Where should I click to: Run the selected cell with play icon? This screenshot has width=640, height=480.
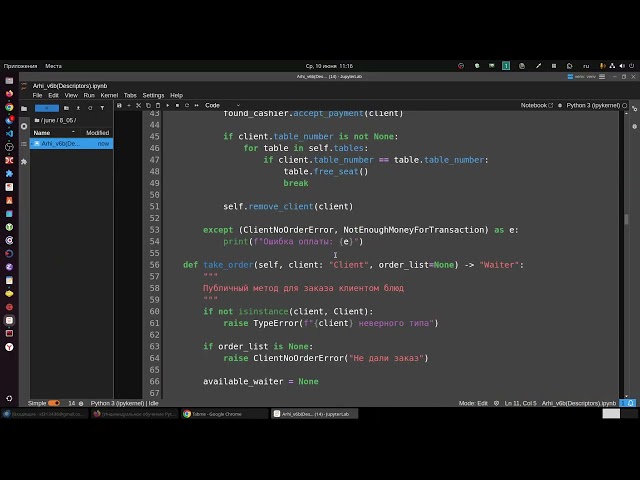tap(167, 105)
